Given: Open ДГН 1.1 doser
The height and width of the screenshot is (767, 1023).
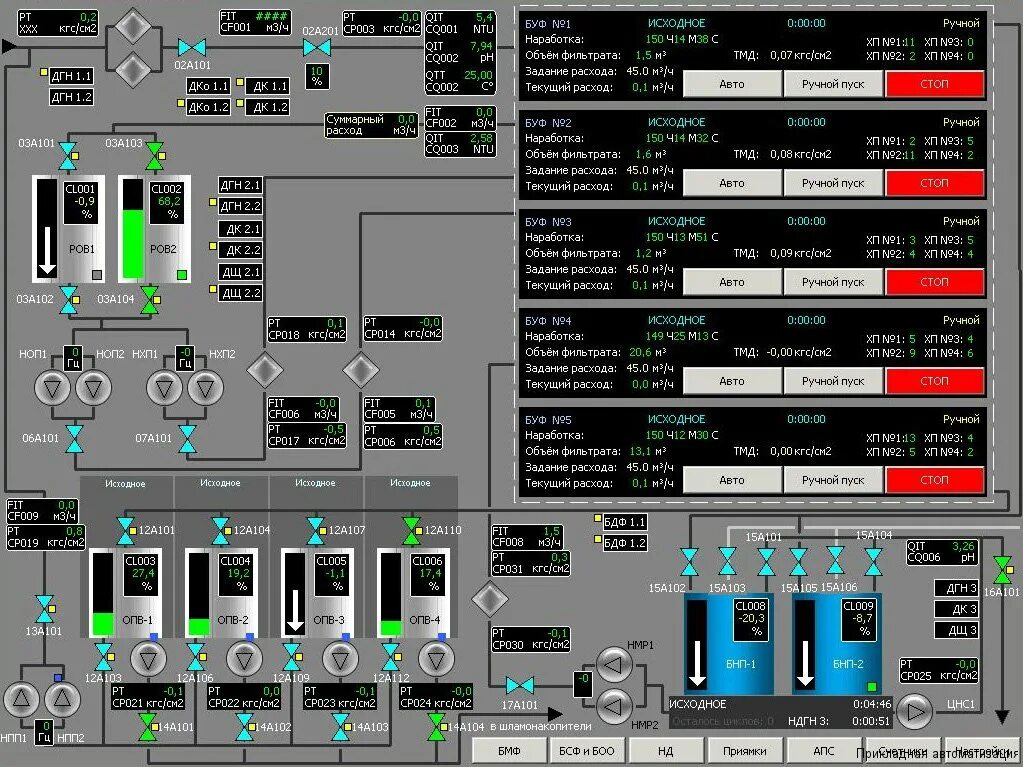Looking at the screenshot, I should 71,76.
